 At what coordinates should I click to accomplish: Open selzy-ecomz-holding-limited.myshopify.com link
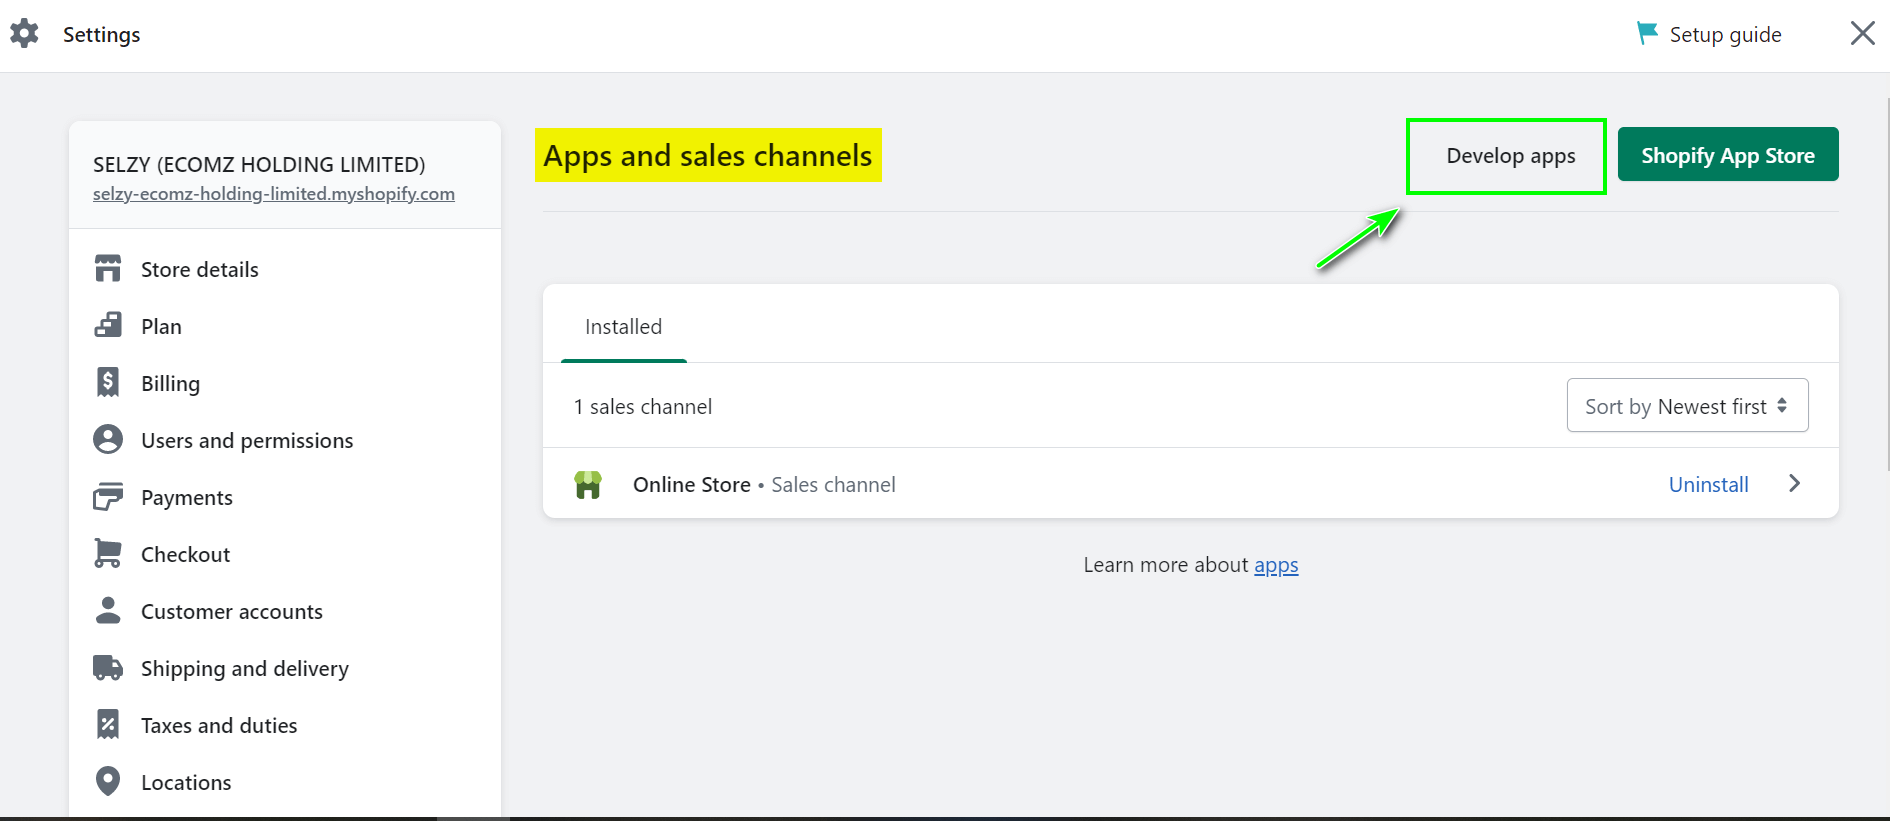pos(274,194)
